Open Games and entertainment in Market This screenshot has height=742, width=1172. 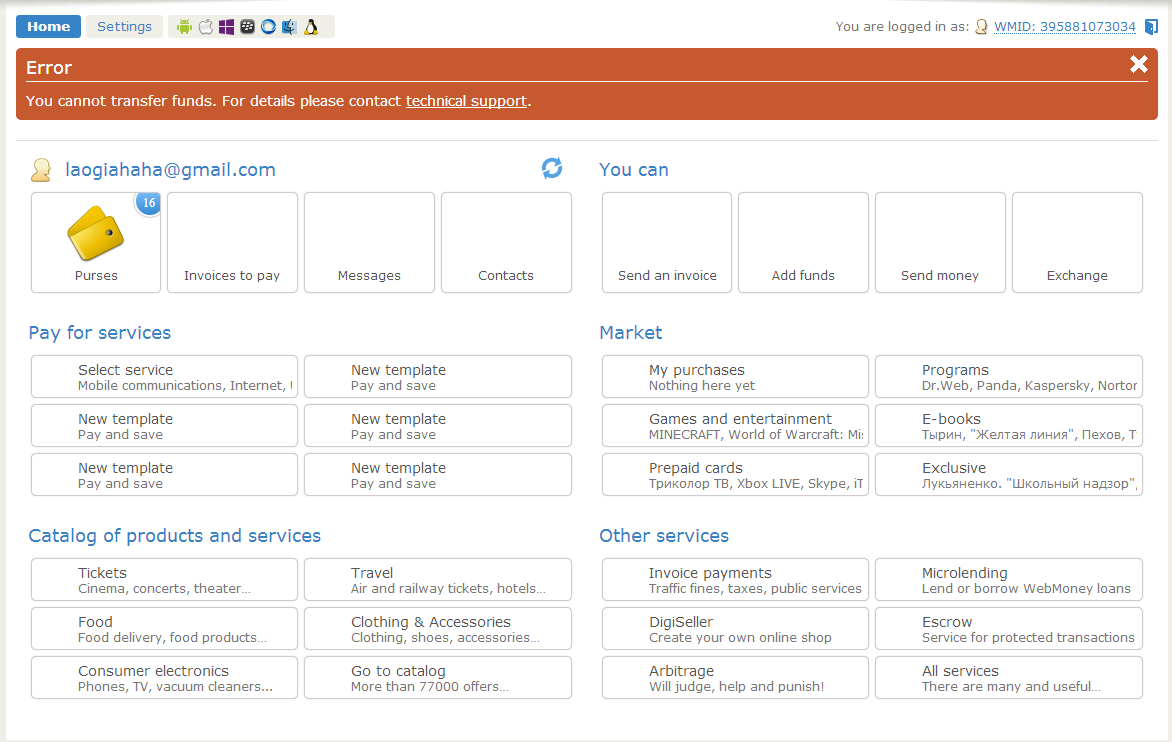(x=735, y=426)
